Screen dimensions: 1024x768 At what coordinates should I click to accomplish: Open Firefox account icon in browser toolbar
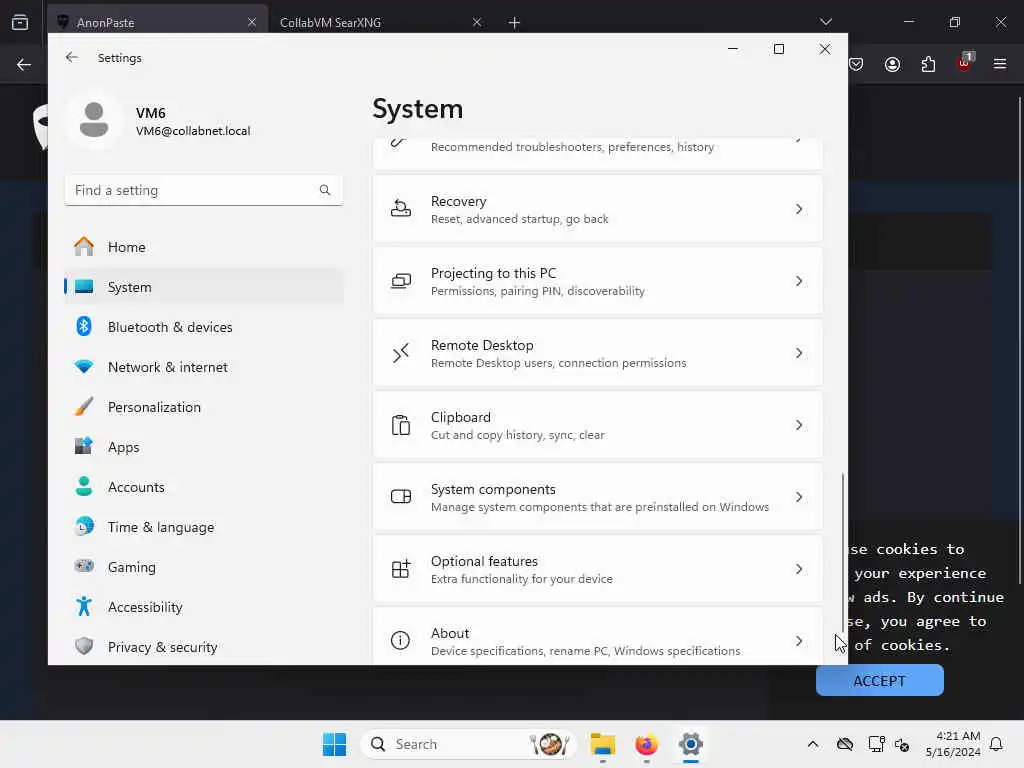pyautogui.click(x=892, y=64)
